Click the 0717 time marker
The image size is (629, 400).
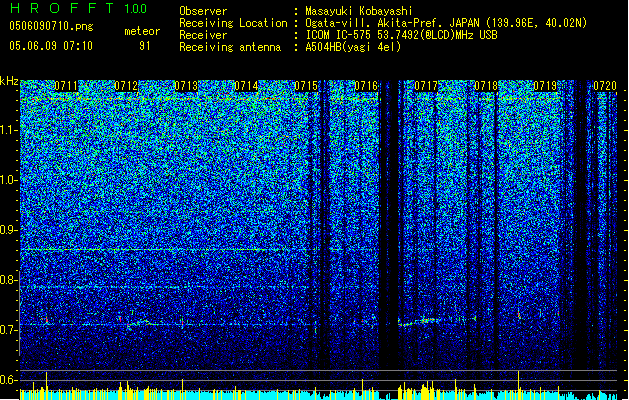426,86
